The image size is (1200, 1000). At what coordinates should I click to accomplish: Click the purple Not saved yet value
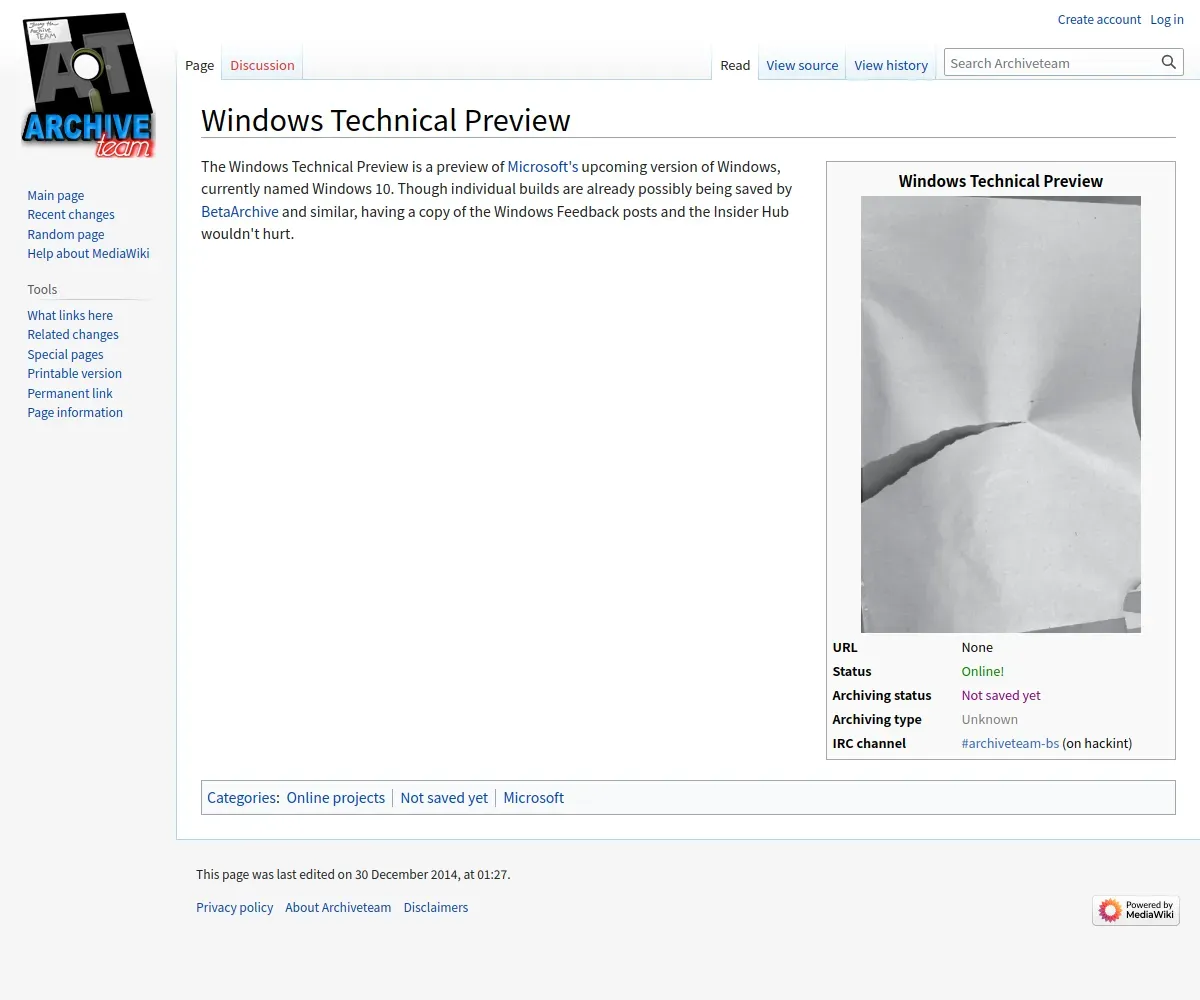1001,695
